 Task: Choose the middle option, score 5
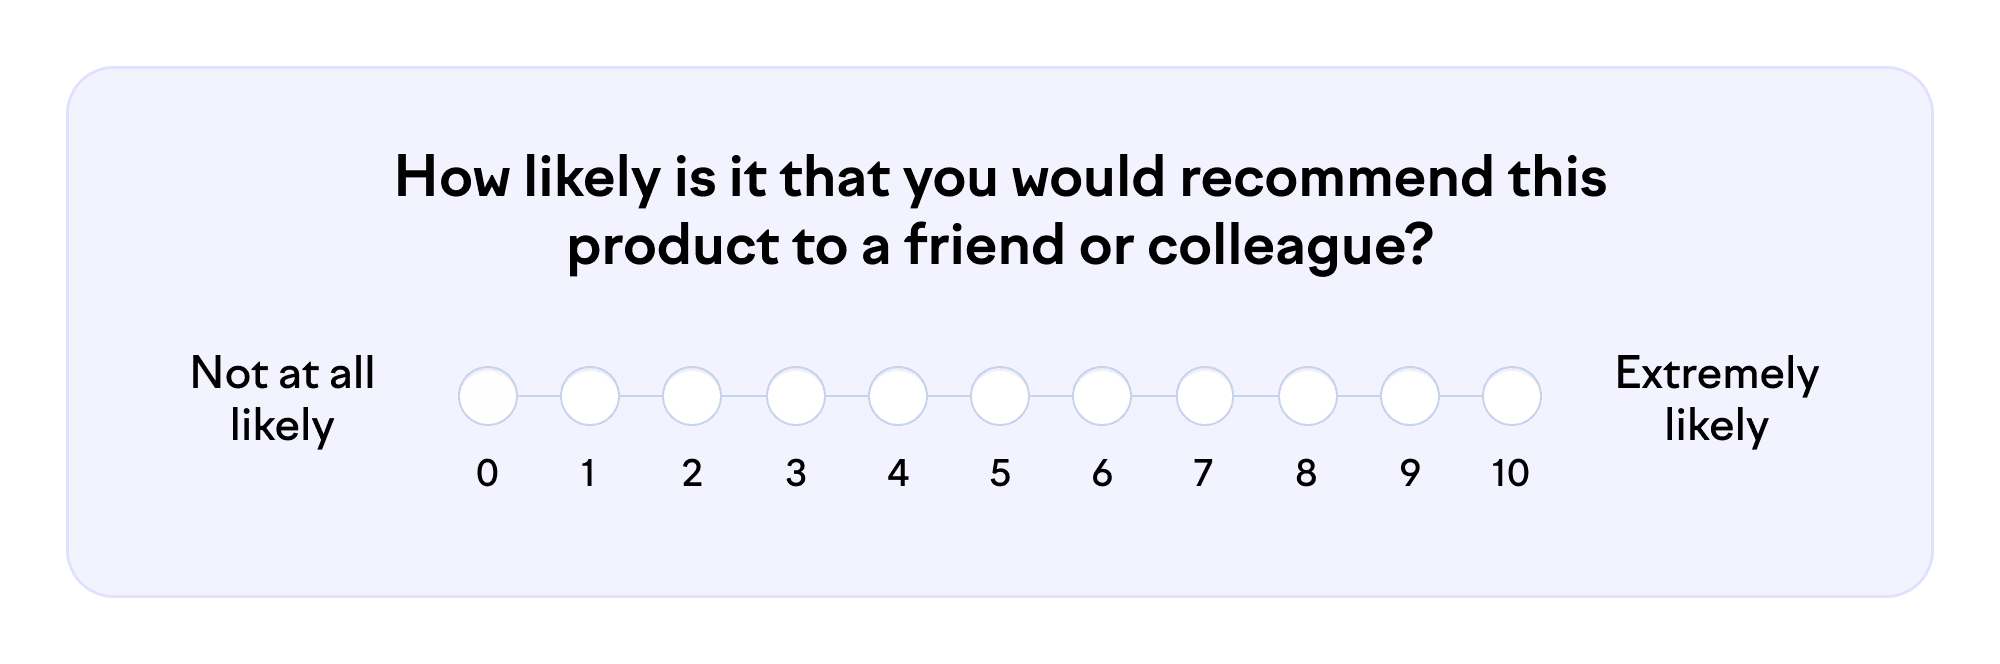coord(1000,397)
